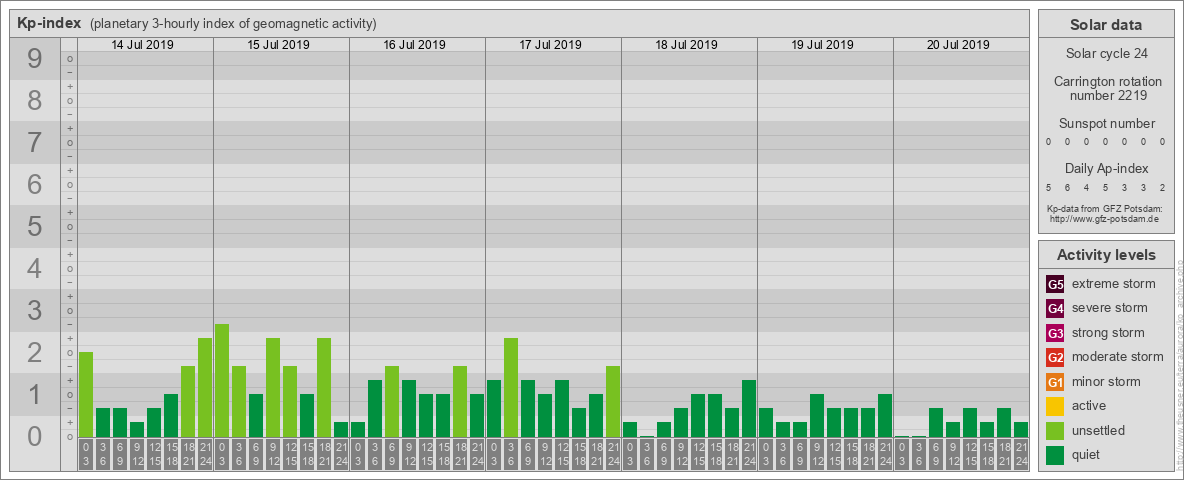Screen dimensions: 1184x480
Task: Click the 'Daily Ap-index' label
Action: click(1107, 169)
